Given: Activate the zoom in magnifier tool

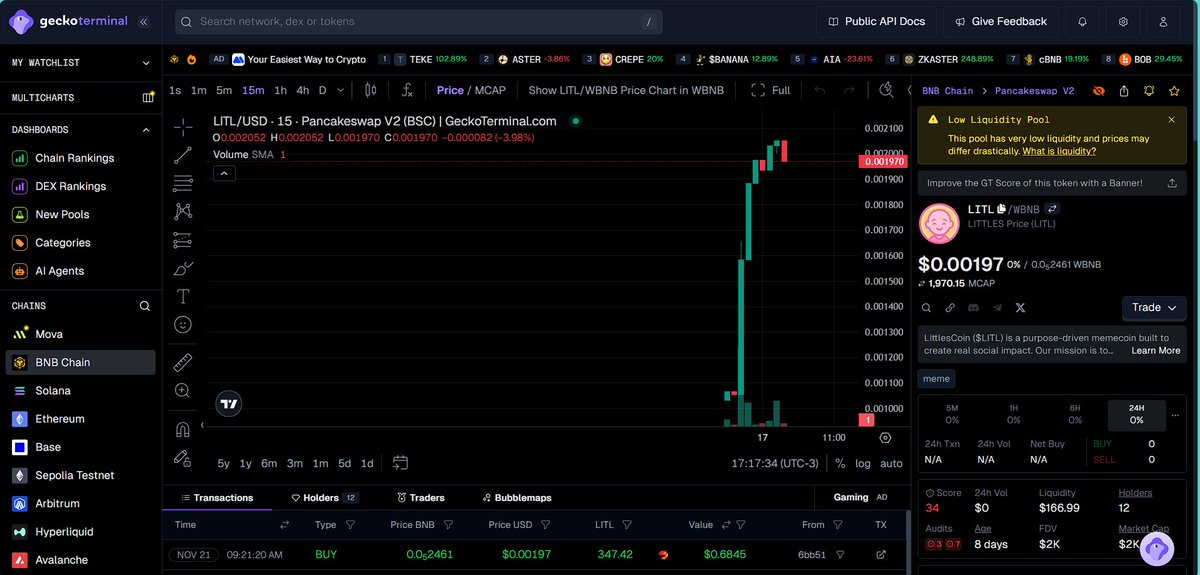Looking at the screenshot, I should pyautogui.click(x=183, y=391).
